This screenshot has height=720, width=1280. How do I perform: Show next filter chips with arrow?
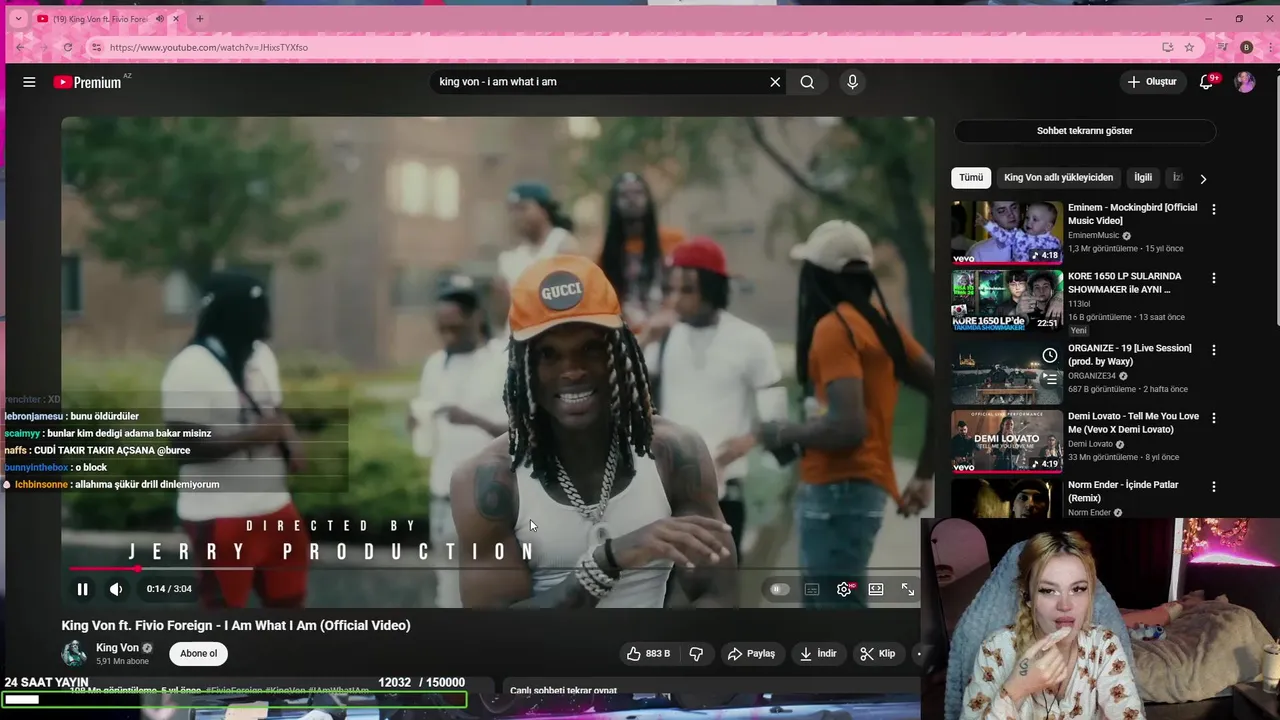1203,179
